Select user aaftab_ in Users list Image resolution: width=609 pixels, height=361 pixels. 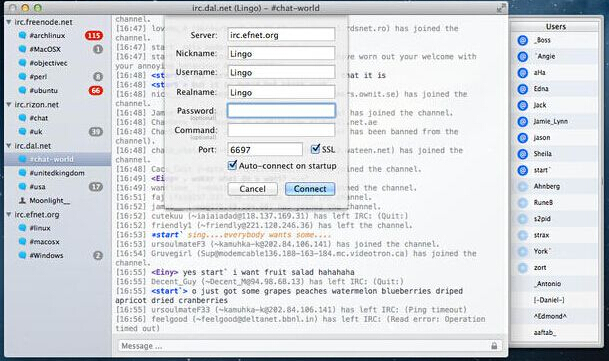pos(555,333)
